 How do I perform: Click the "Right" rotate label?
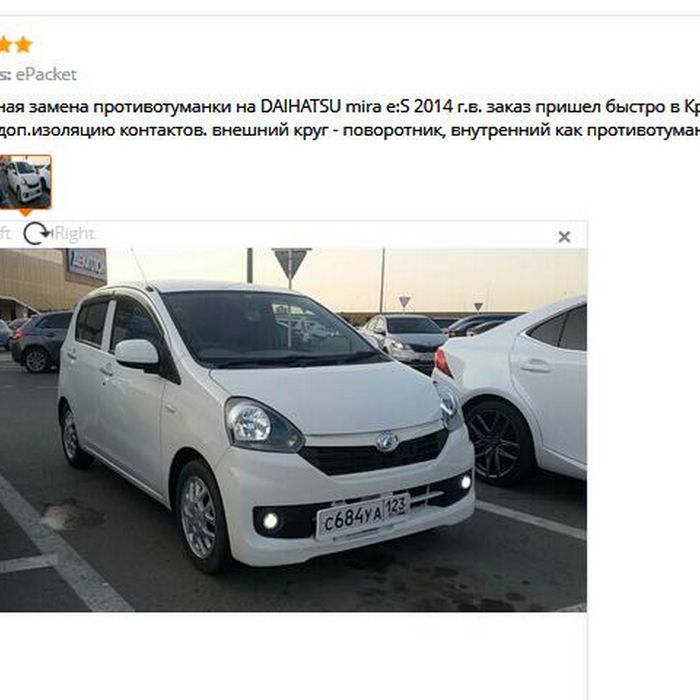pos(74,233)
